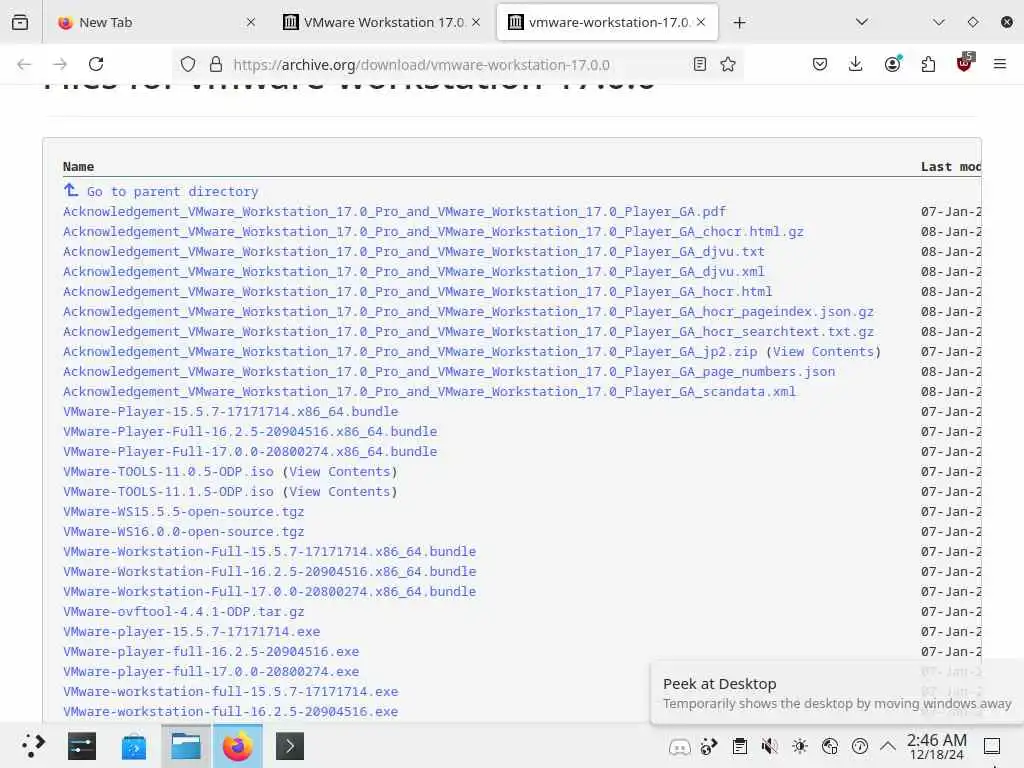Download VMware-player-15.5.7-17171714.exe
This screenshot has height=768, width=1024.
tap(191, 632)
